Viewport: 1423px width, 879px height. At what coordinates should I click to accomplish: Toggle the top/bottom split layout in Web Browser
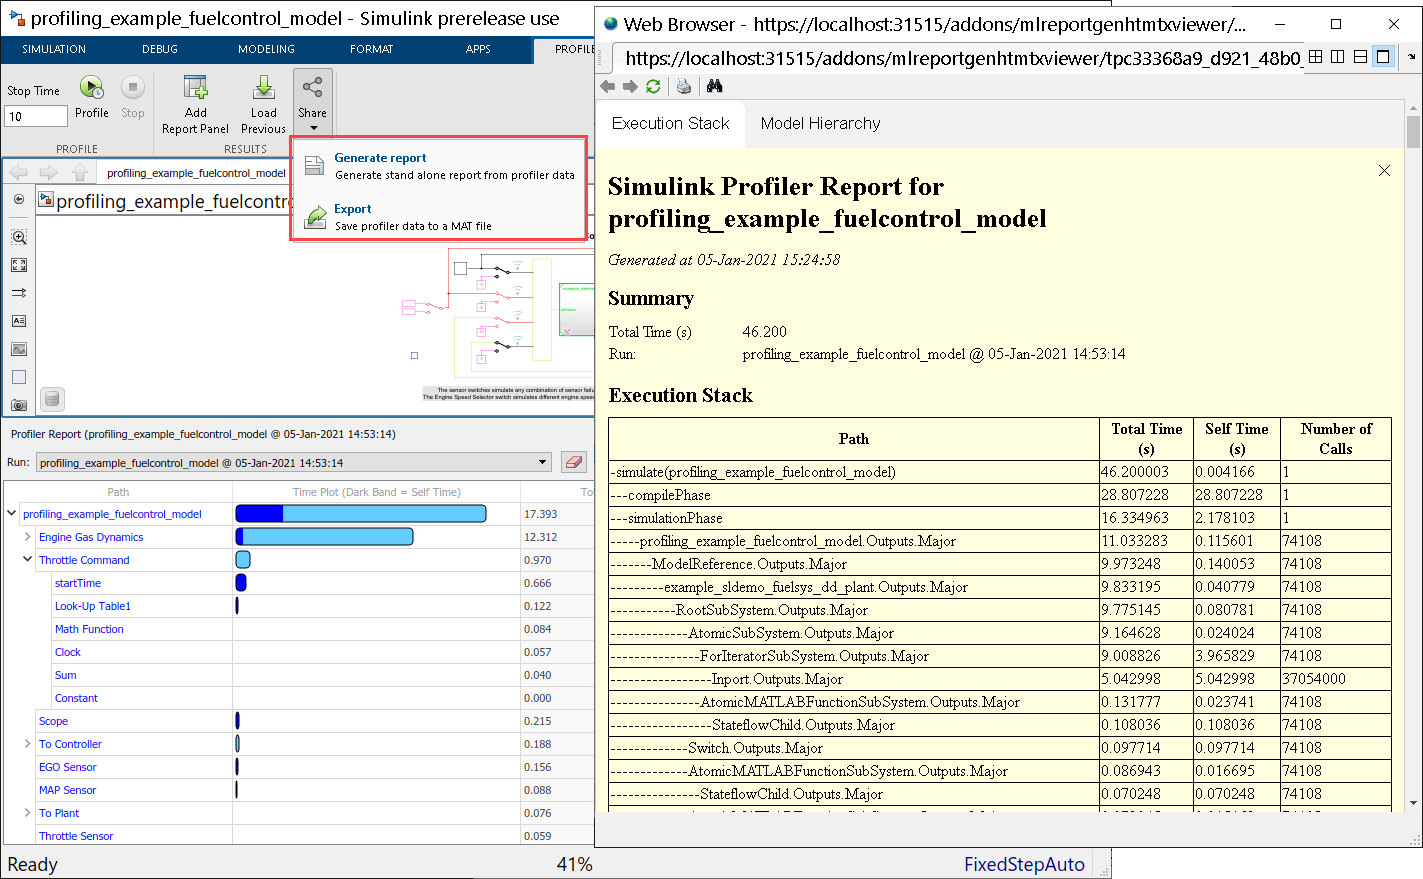(1360, 57)
